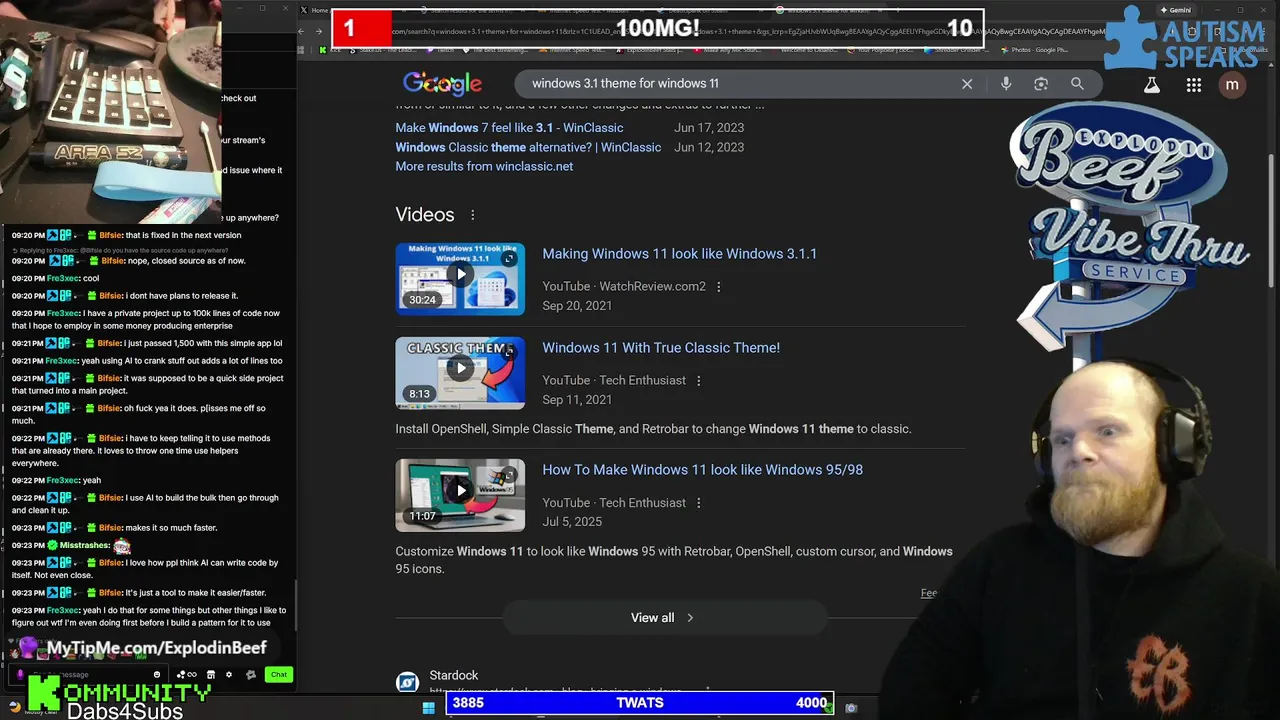
Task: Switch to the Home browser tab
Action: (317, 10)
